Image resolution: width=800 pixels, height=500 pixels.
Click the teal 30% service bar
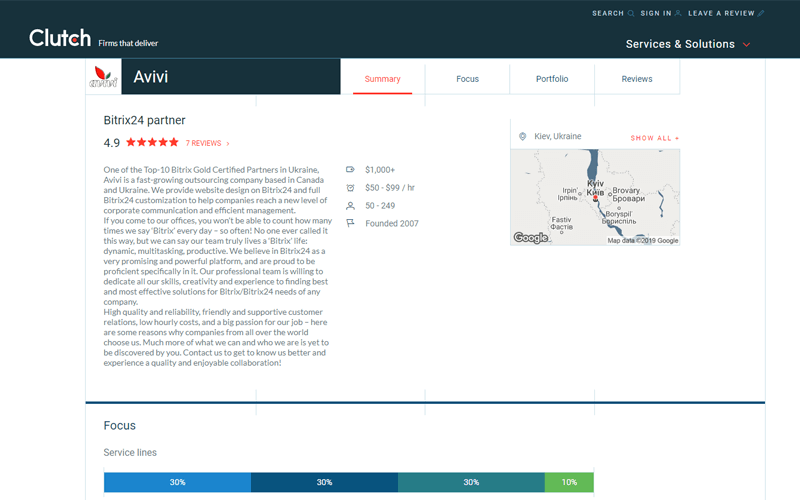[471, 482]
